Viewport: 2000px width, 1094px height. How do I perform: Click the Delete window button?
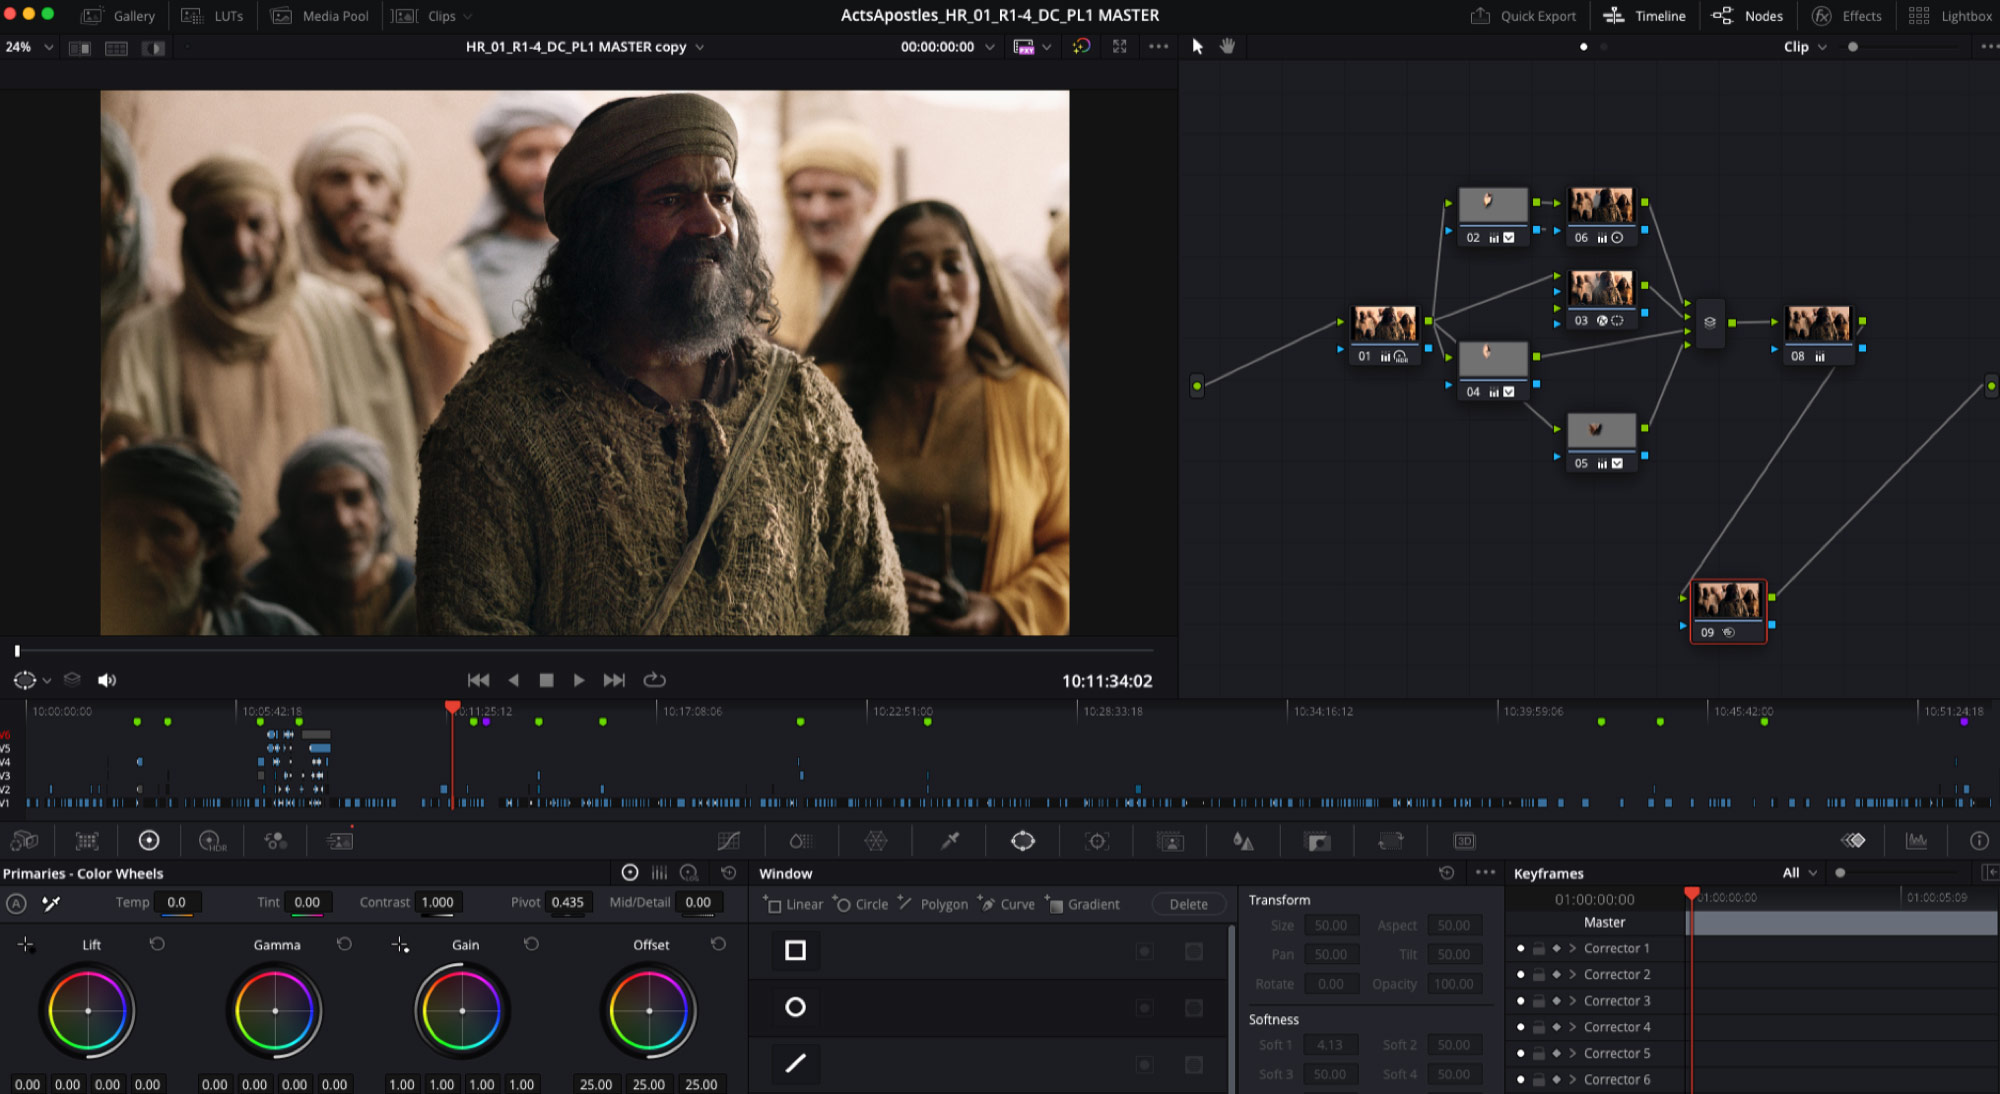(1188, 904)
